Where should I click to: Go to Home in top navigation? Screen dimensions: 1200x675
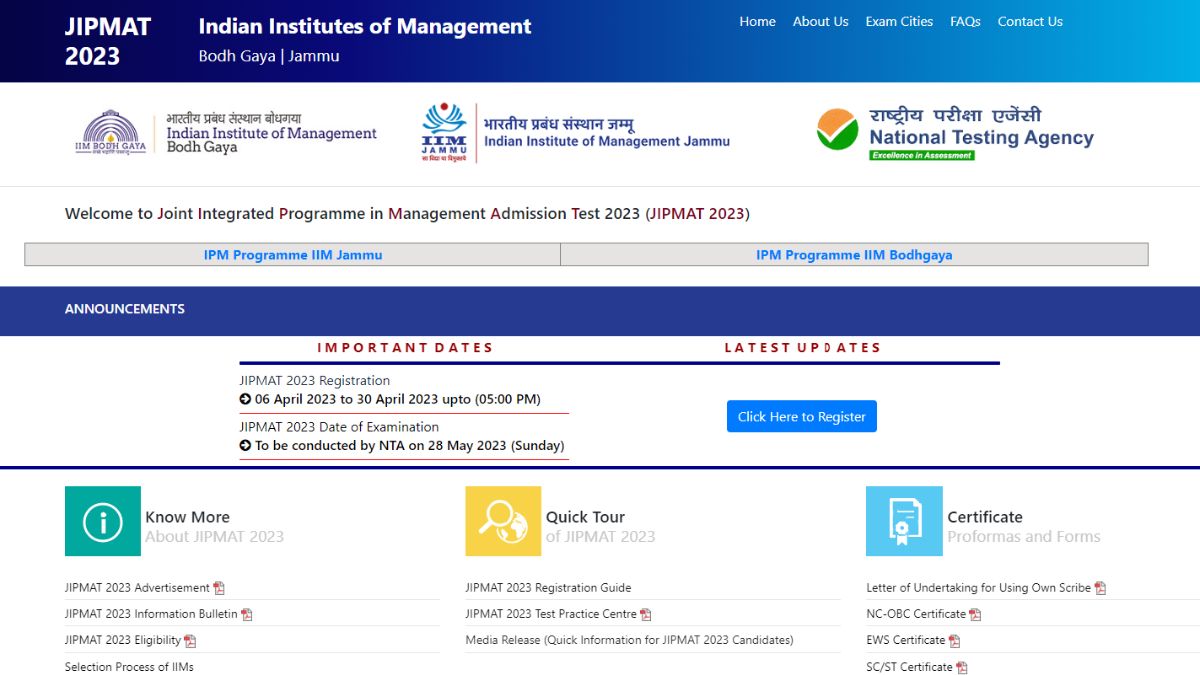(757, 21)
